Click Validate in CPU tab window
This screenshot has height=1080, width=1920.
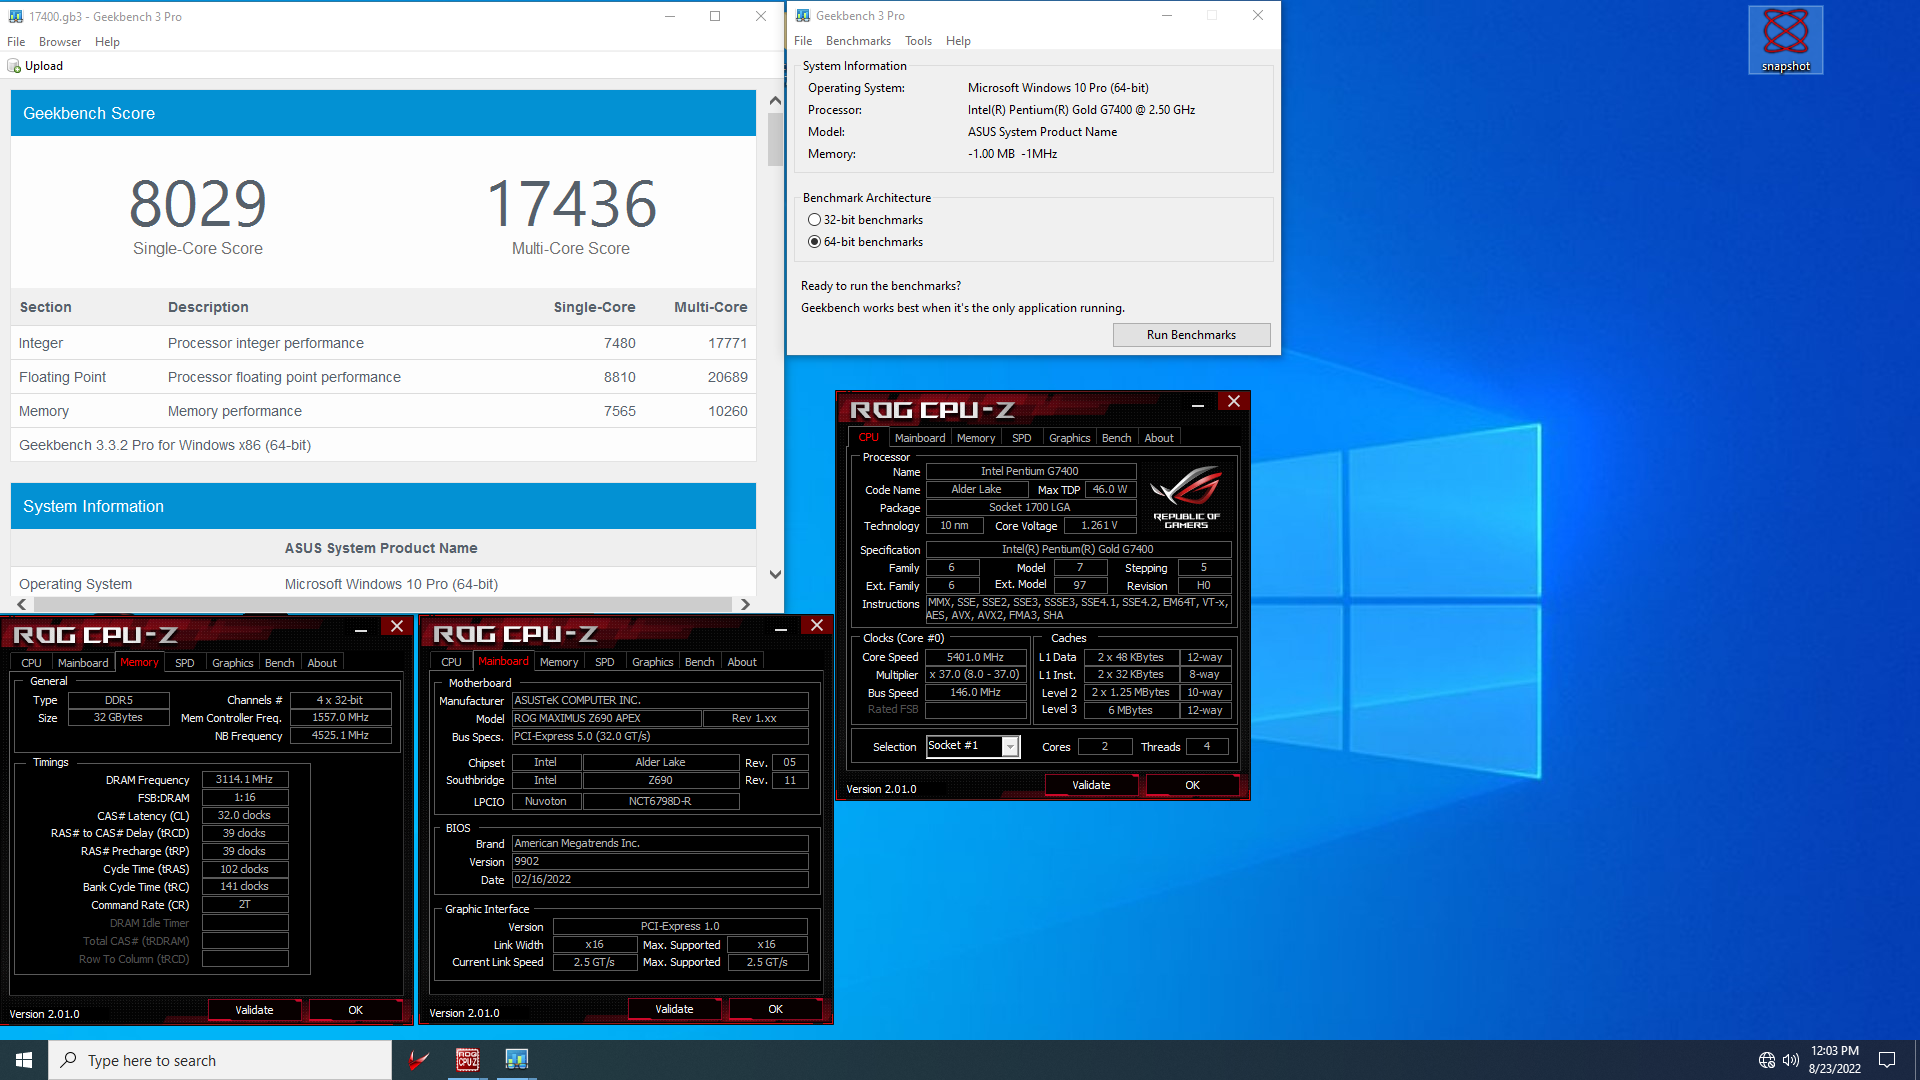point(1091,786)
